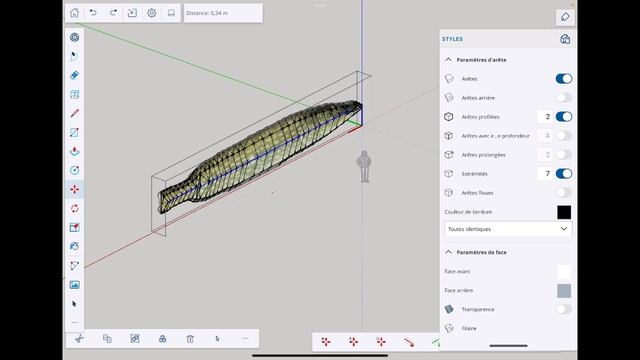Image resolution: width=640 pixels, height=360 pixels.
Task: Click the STYLES panel title
Action: click(452, 39)
